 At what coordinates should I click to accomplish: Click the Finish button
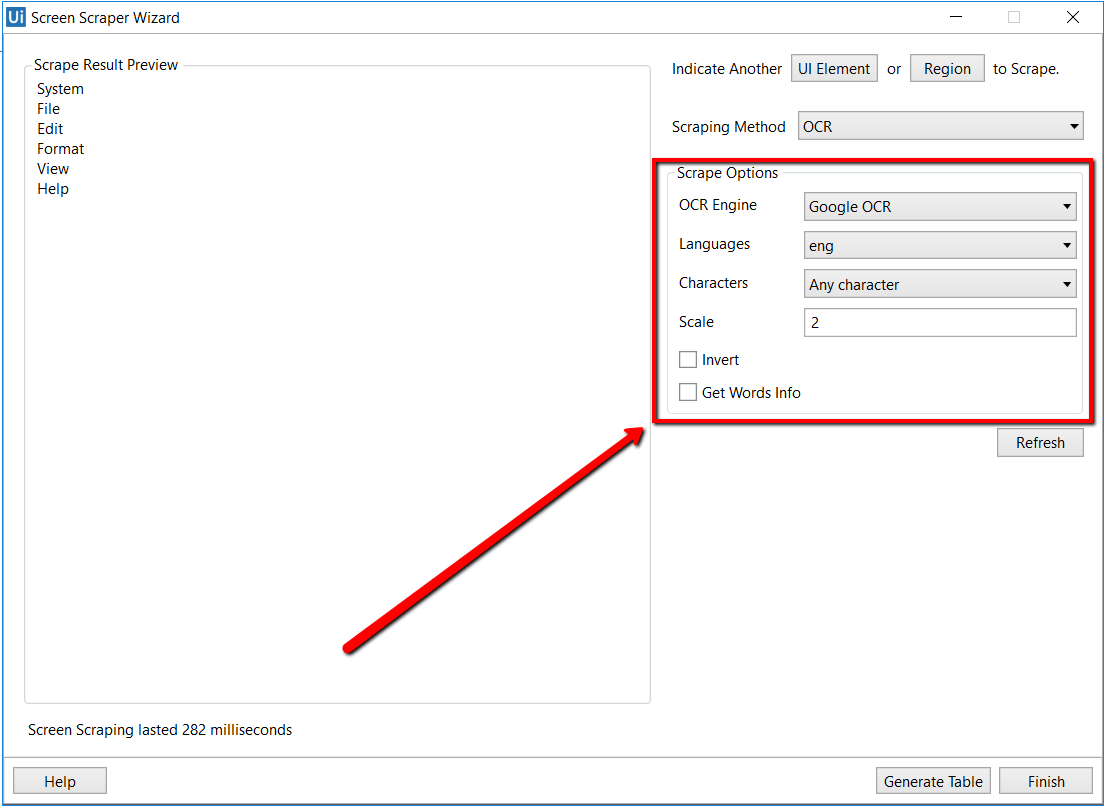1046,781
